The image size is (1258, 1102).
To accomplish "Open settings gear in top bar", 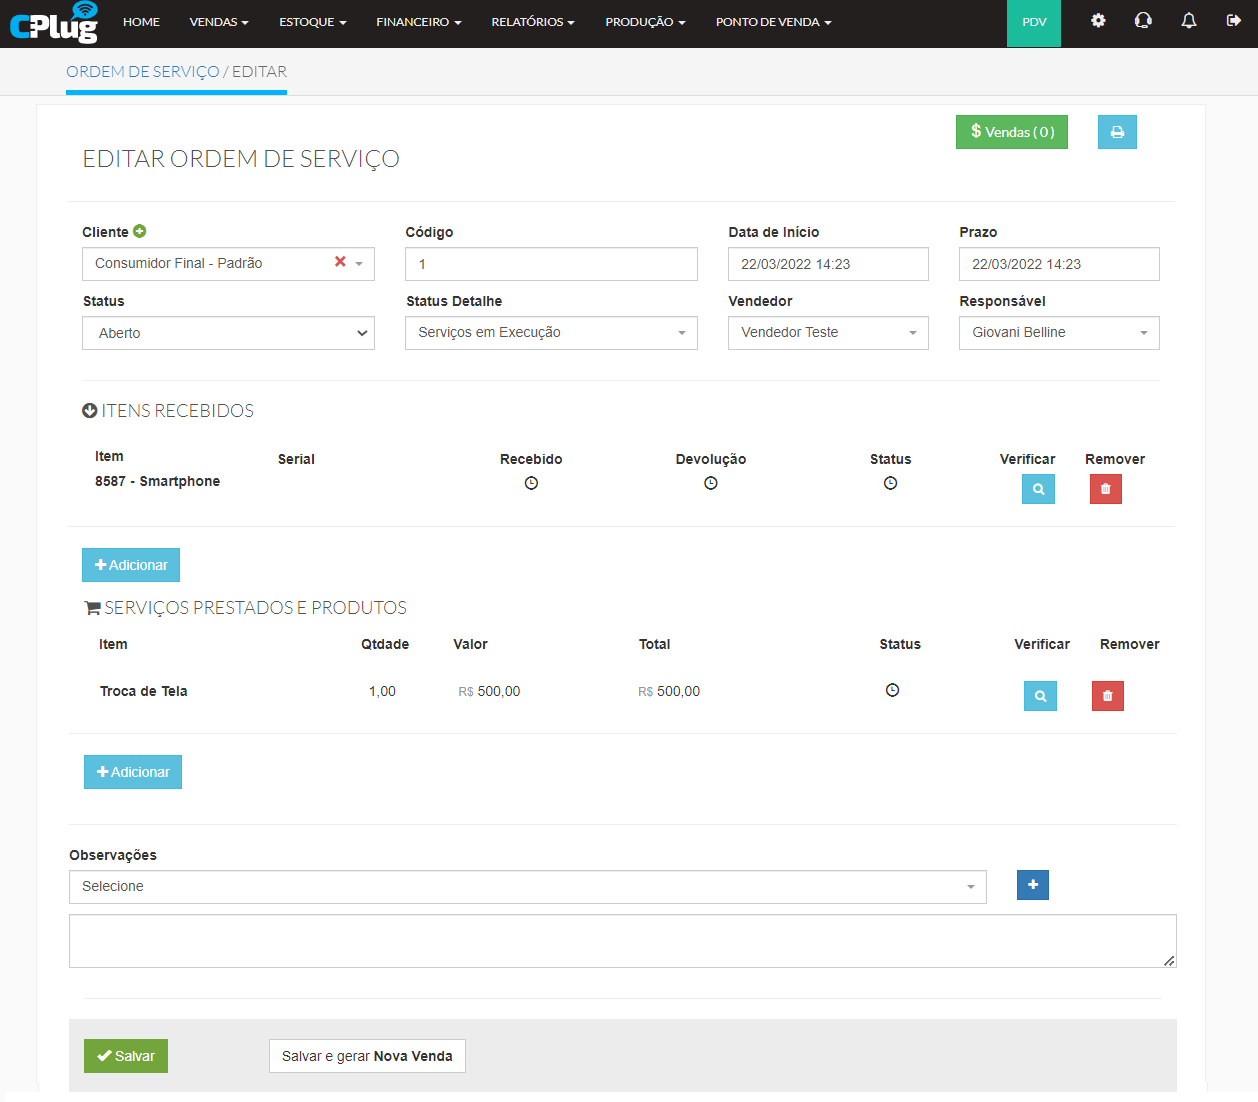I will coord(1098,21).
